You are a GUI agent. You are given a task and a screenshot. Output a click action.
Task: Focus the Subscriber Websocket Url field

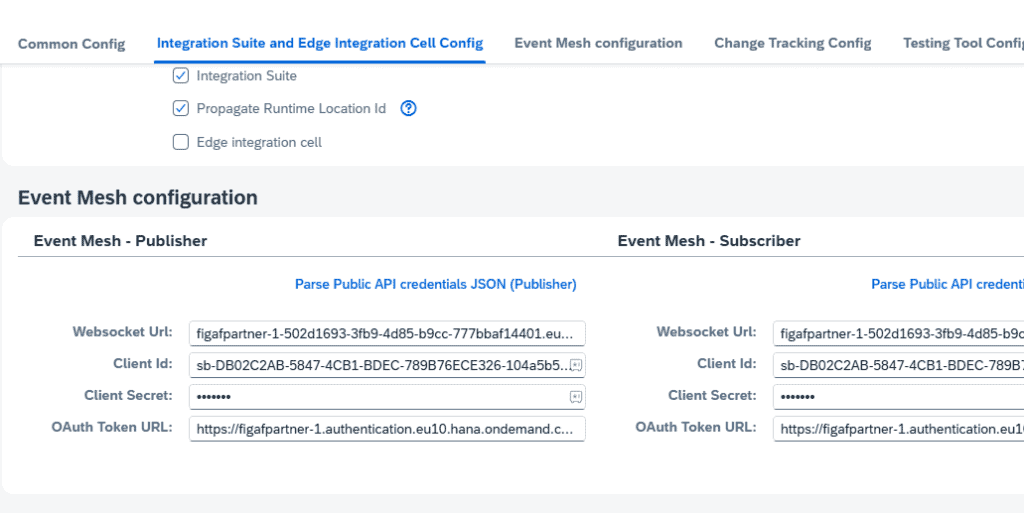[899, 334]
